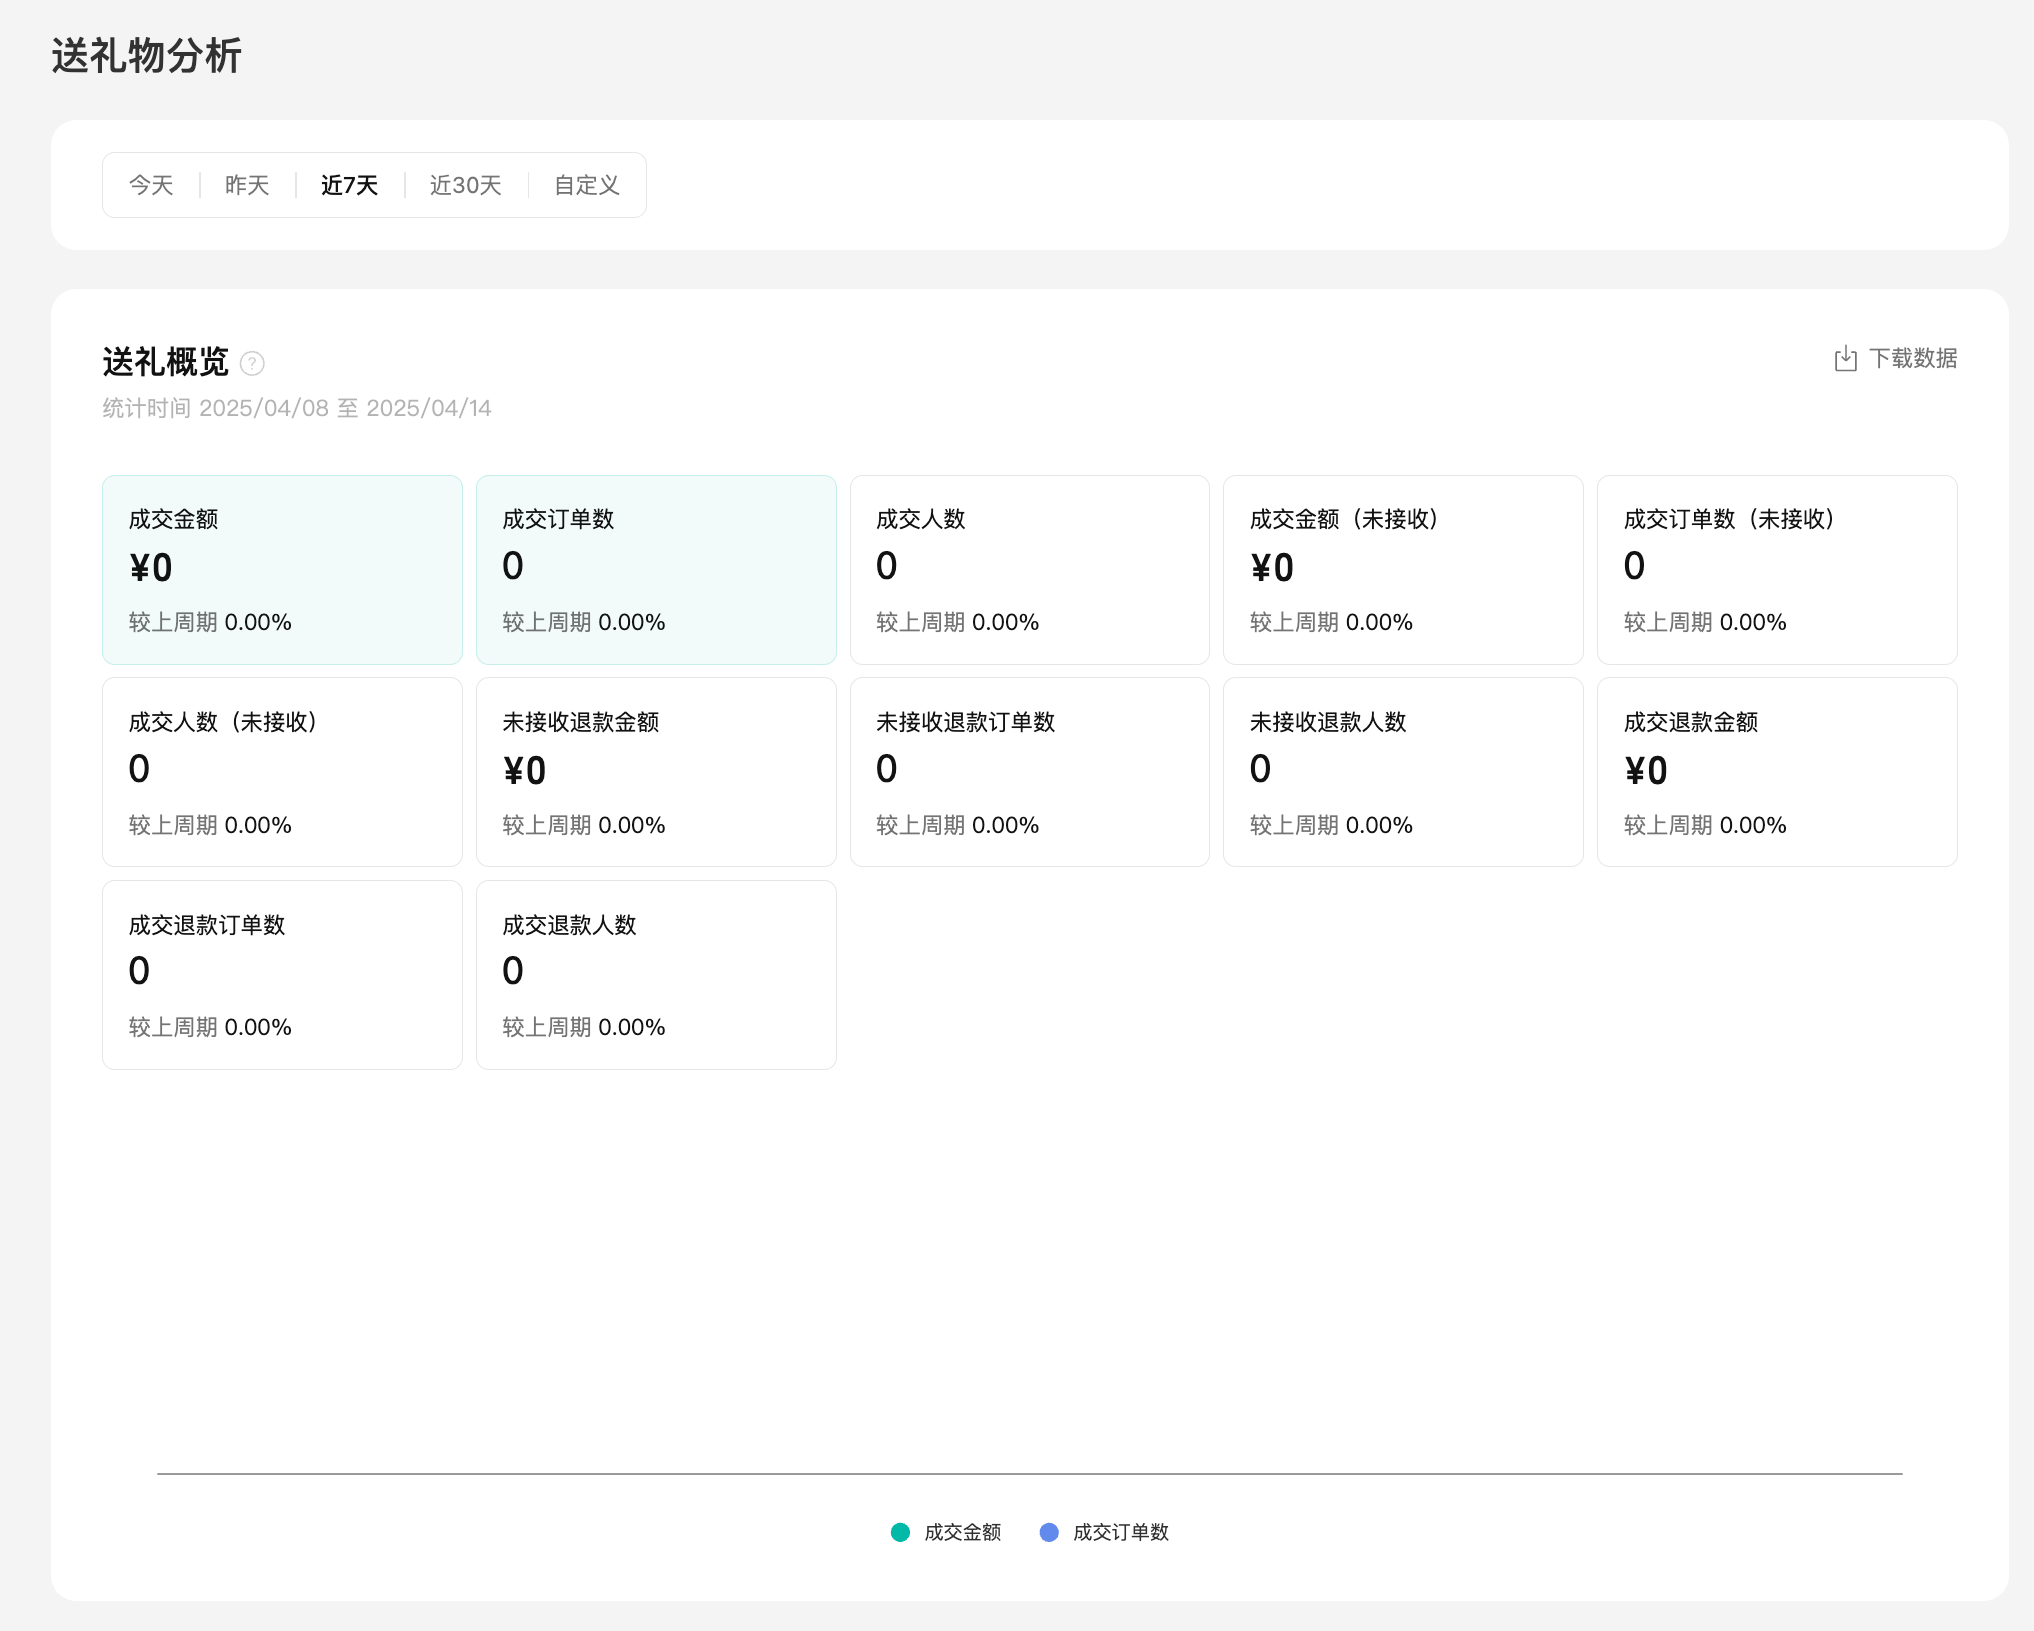Select the 成交金额(未接收) metric card
The image size is (2034, 1631).
pyautogui.click(x=1402, y=569)
